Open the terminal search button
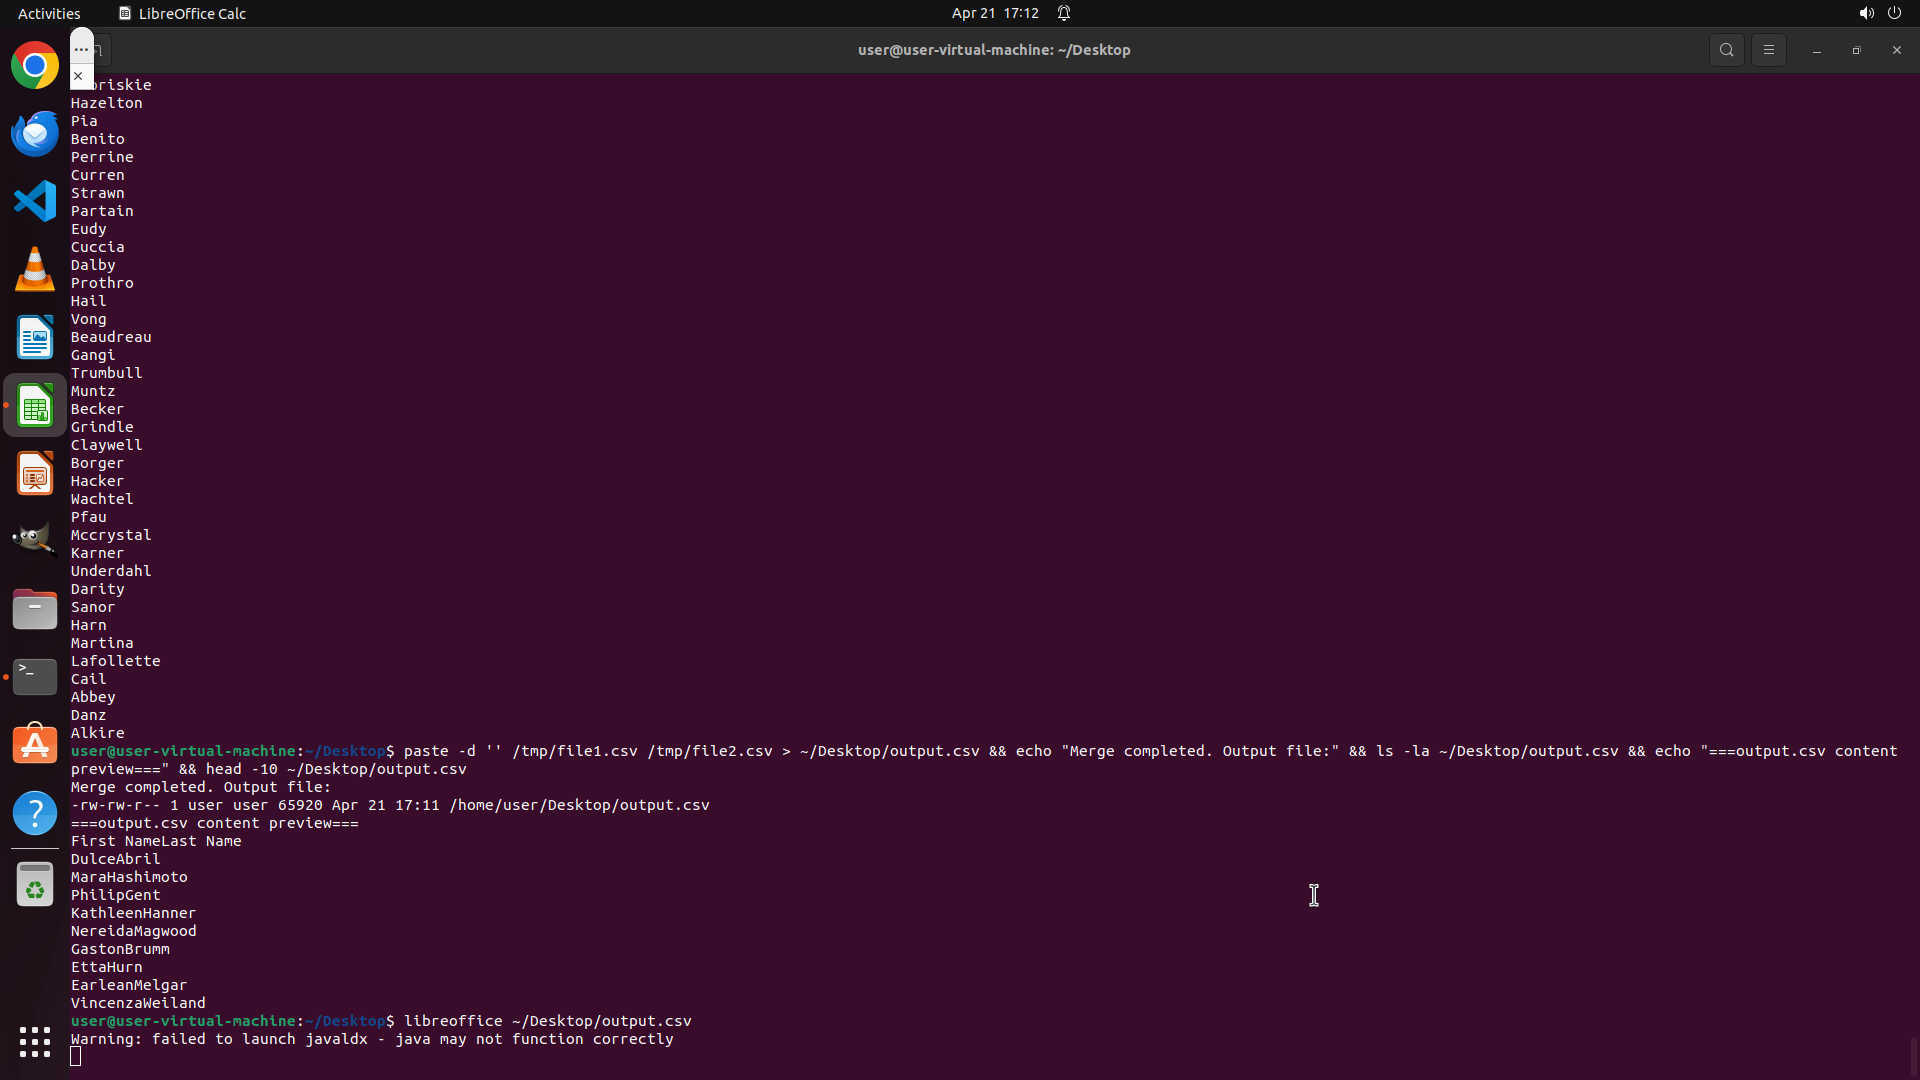The width and height of the screenshot is (1920, 1080). [1726, 50]
